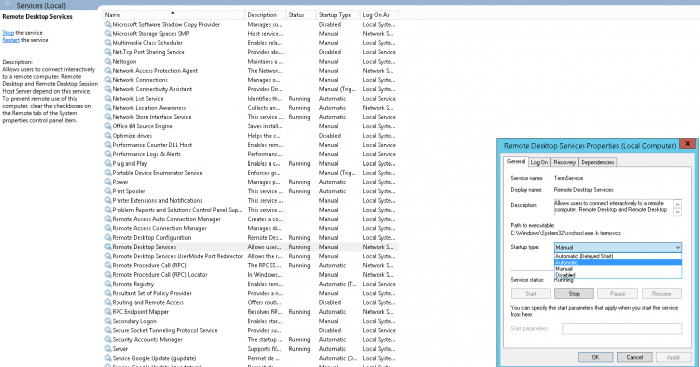700x367 pixels.
Task: Select Remote Access Auto Connection Manager row
Action: [x=250, y=219]
